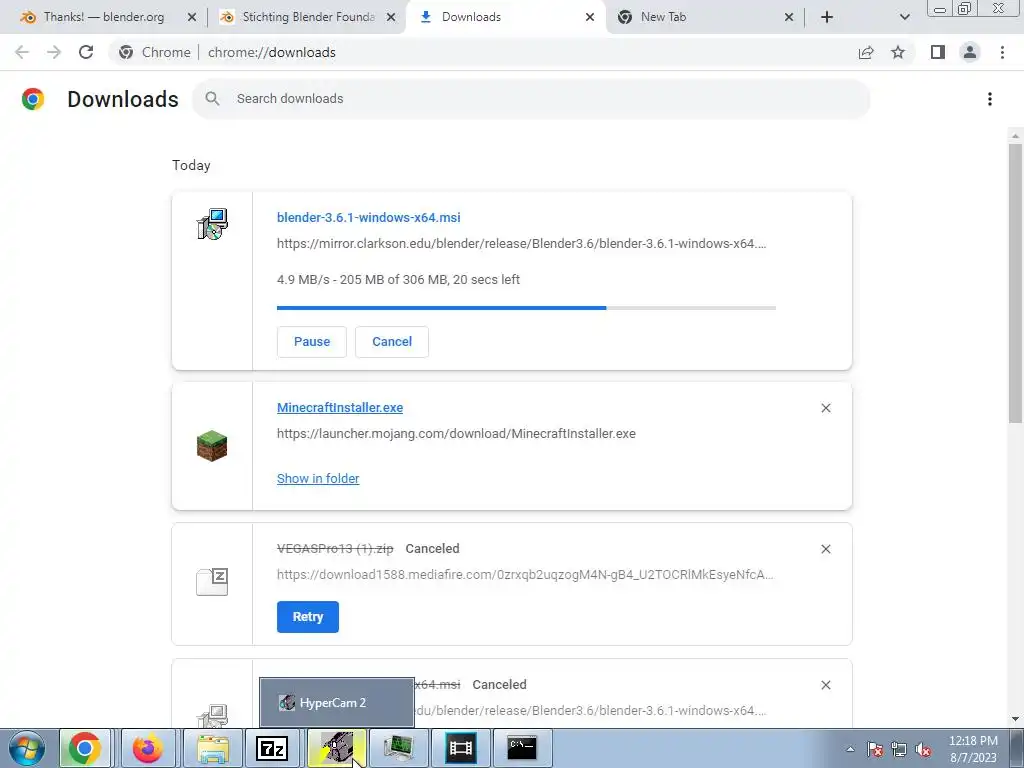The height and width of the screenshot is (768, 1024).
Task: Close the New Tab tab
Action: tap(789, 17)
